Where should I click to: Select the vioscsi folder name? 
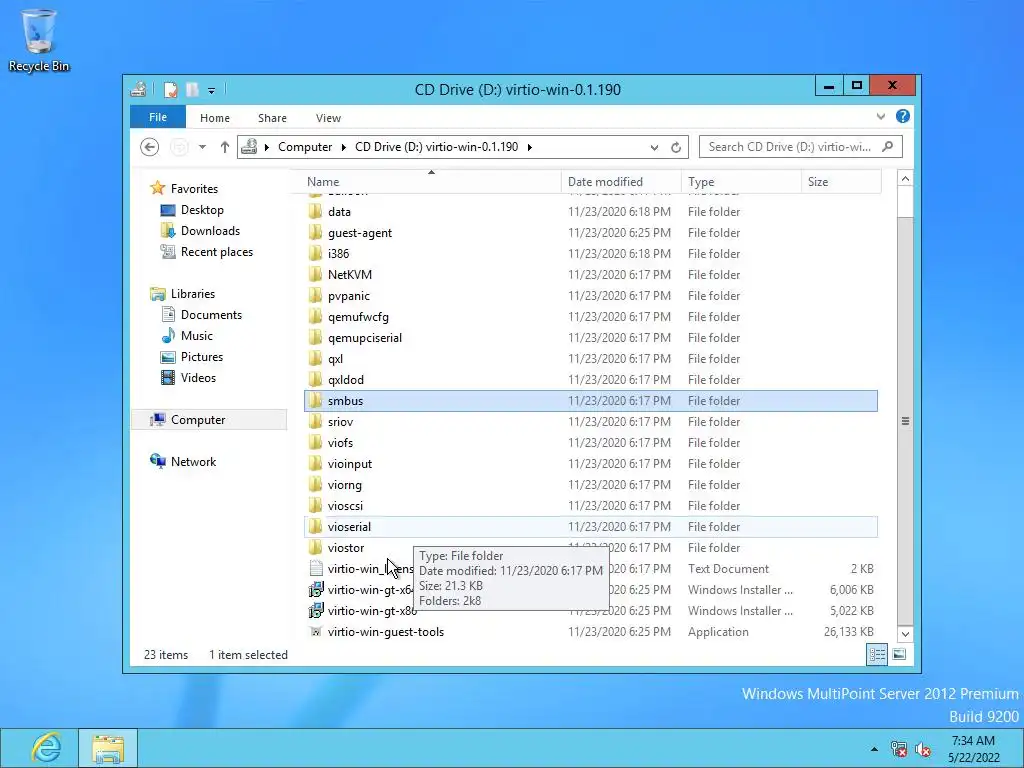point(345,505)
